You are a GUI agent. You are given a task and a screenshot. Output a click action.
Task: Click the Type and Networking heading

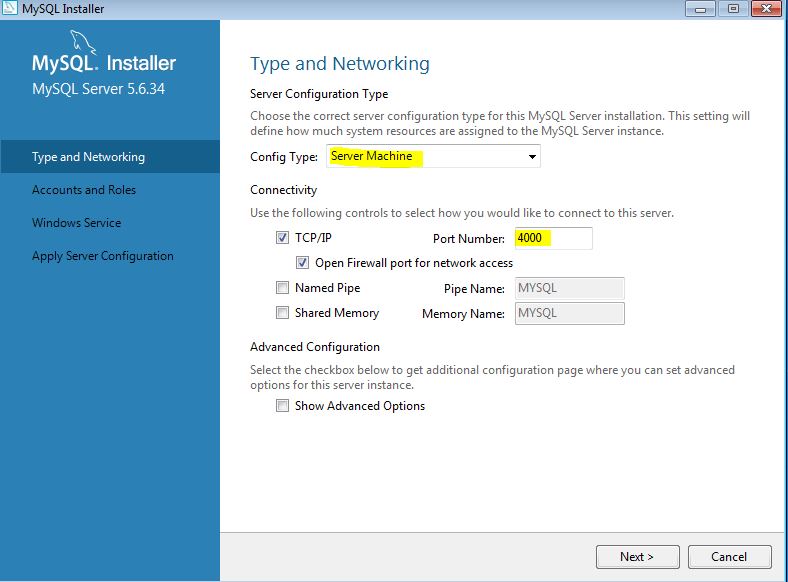click(340, 64)
